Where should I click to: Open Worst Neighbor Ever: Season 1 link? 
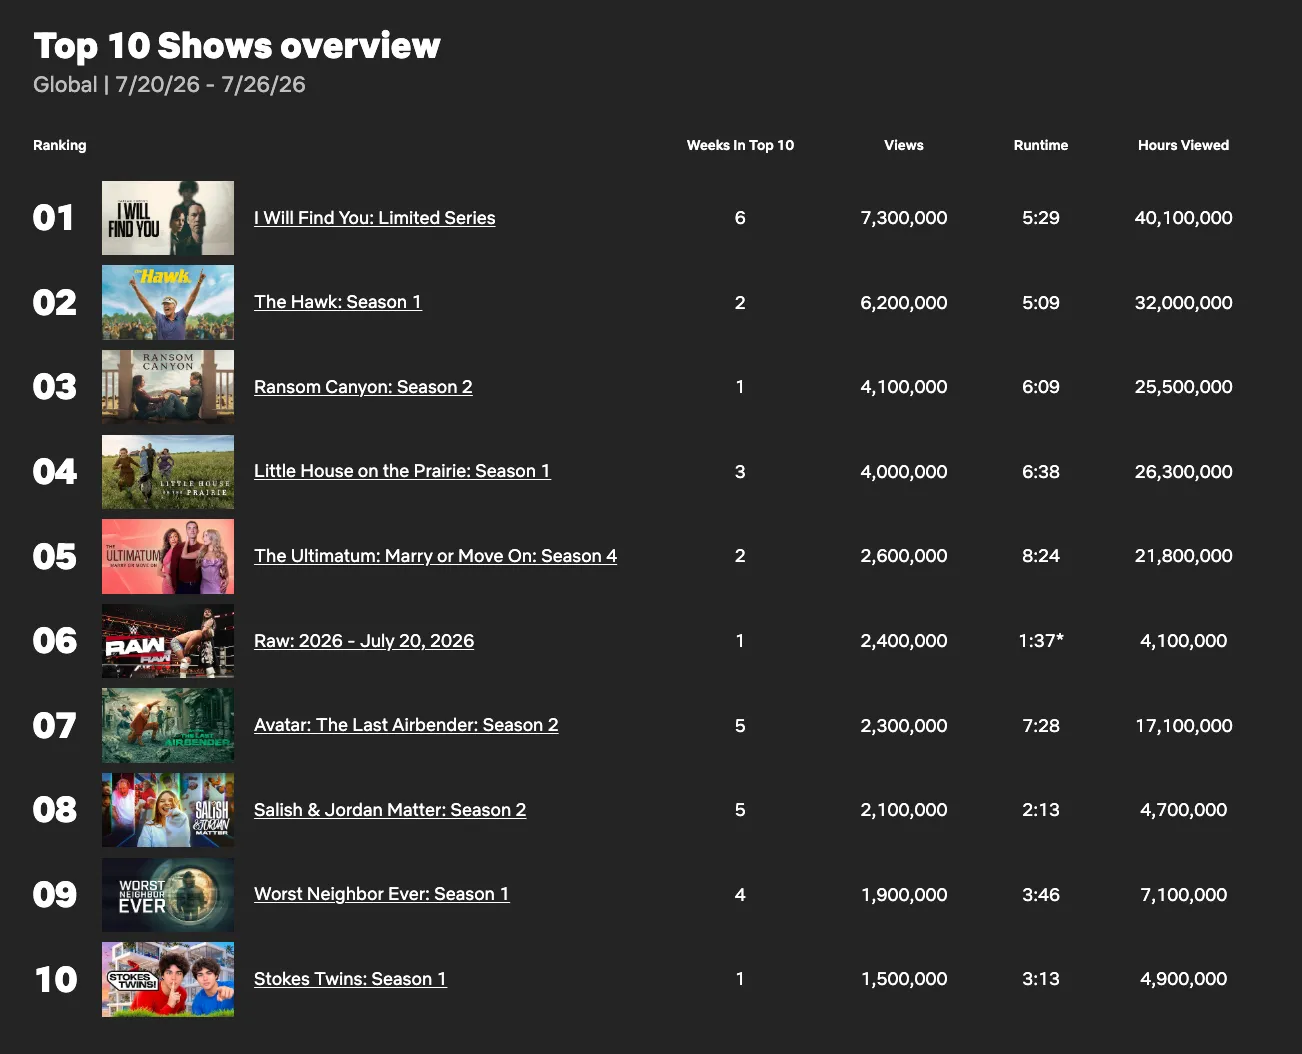[x=382, y=894]
